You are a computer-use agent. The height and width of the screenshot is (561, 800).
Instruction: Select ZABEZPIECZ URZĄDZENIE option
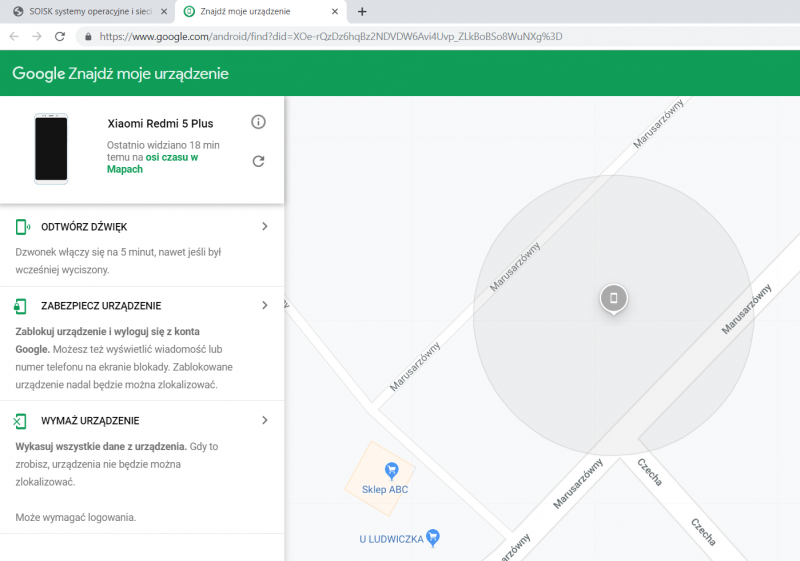[101, 306]
